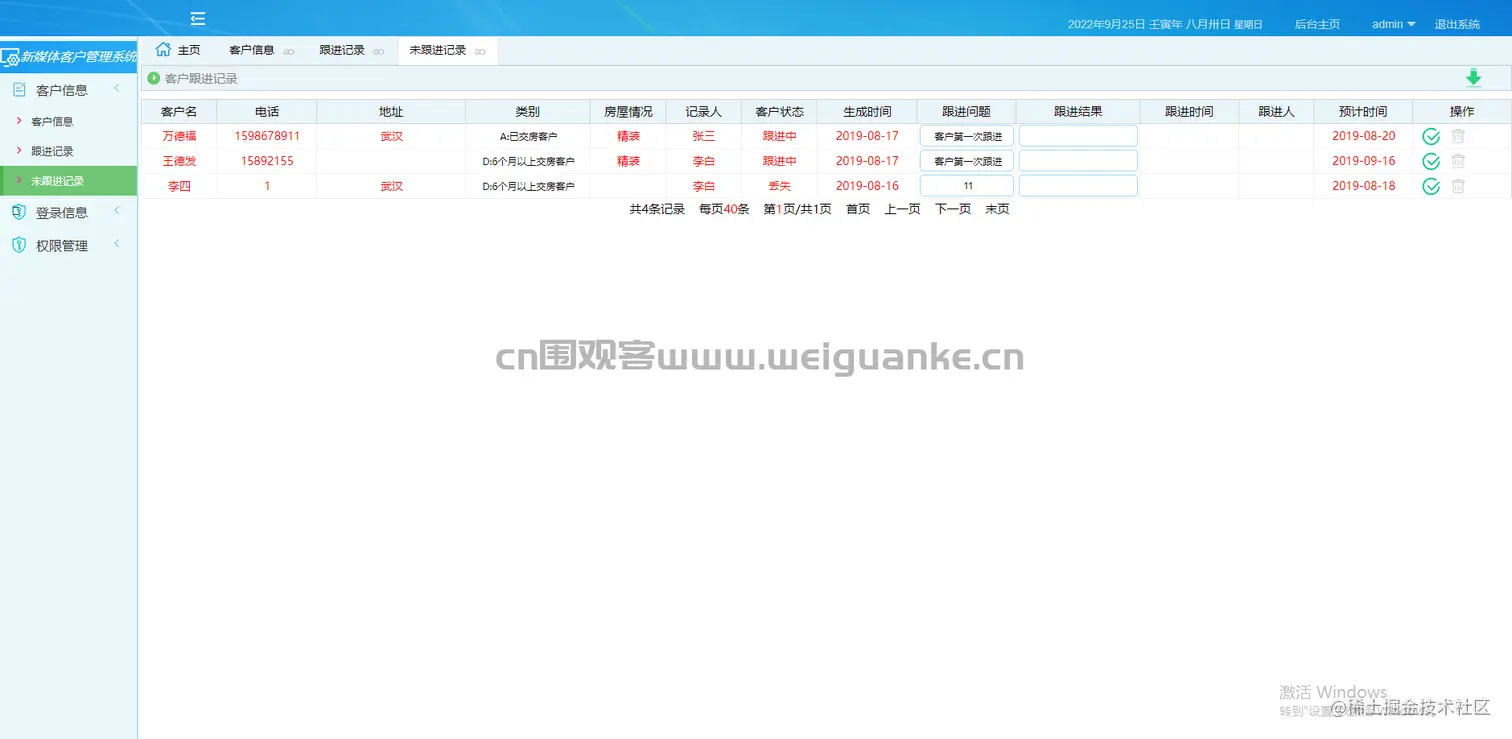1512x739 pixels.
Task: Click the 跟进问题 field for 王德发
Action: click(x=967, y=161)
